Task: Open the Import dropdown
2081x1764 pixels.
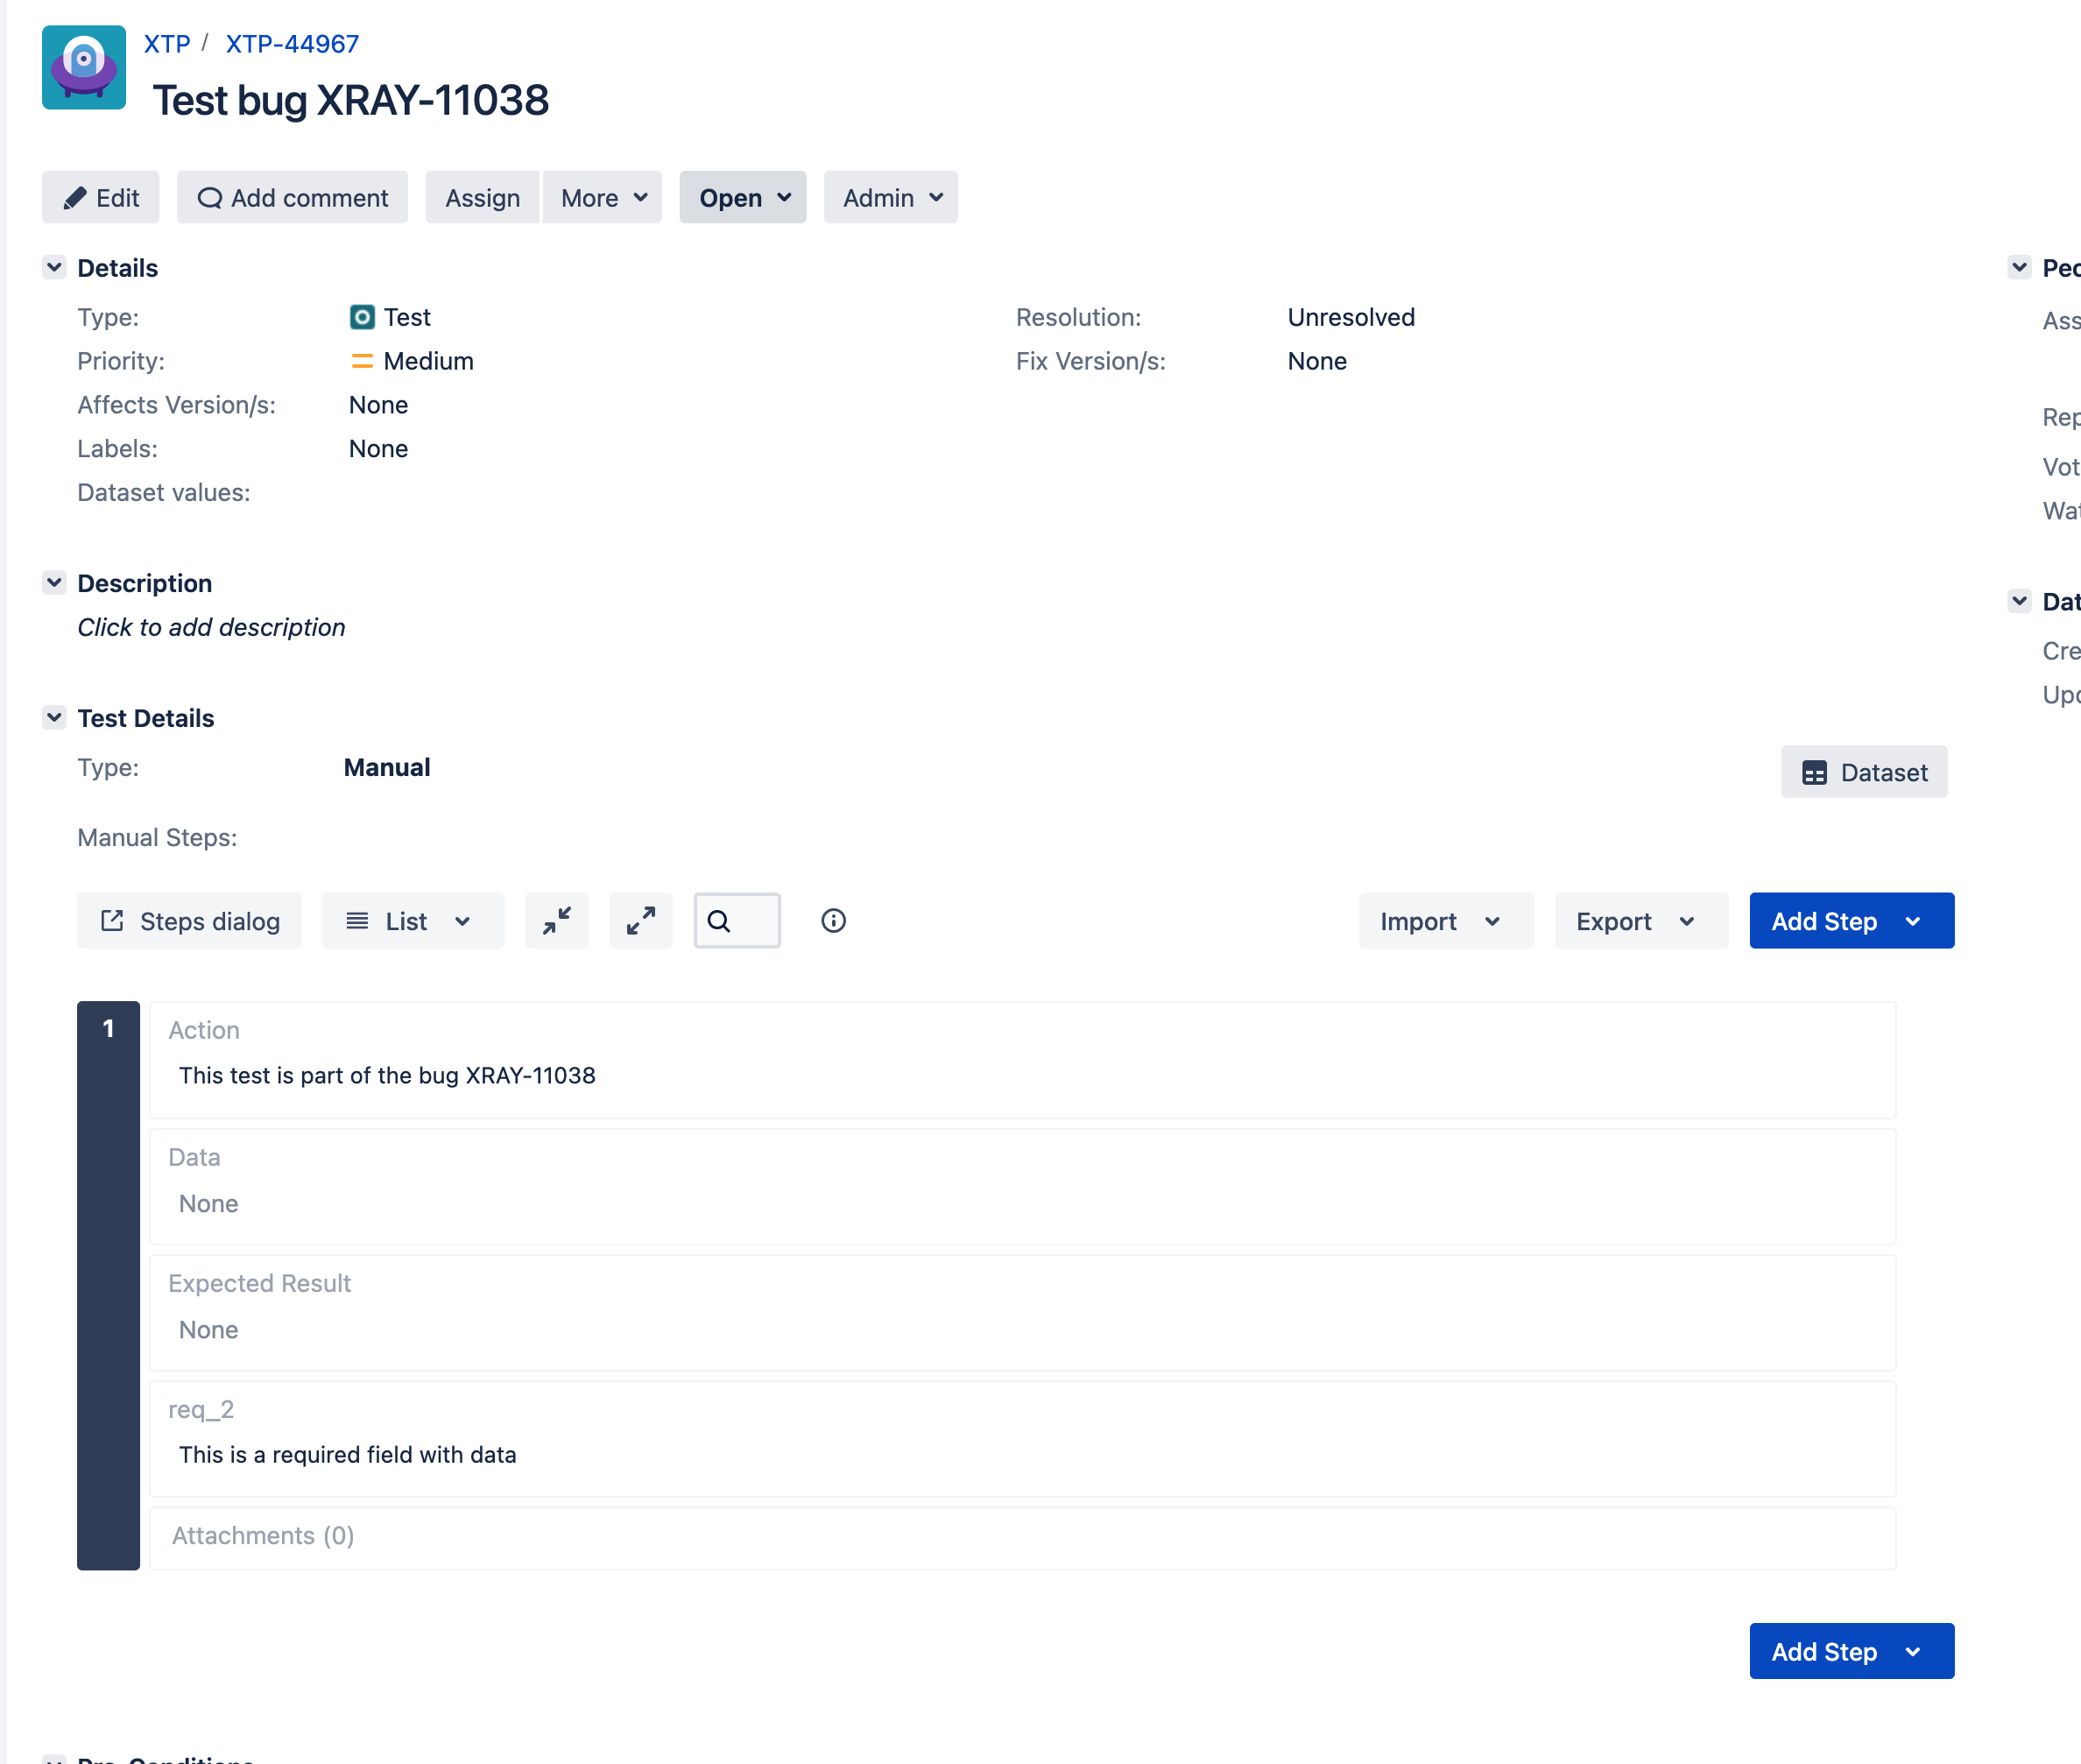Action: point(1446,920)
